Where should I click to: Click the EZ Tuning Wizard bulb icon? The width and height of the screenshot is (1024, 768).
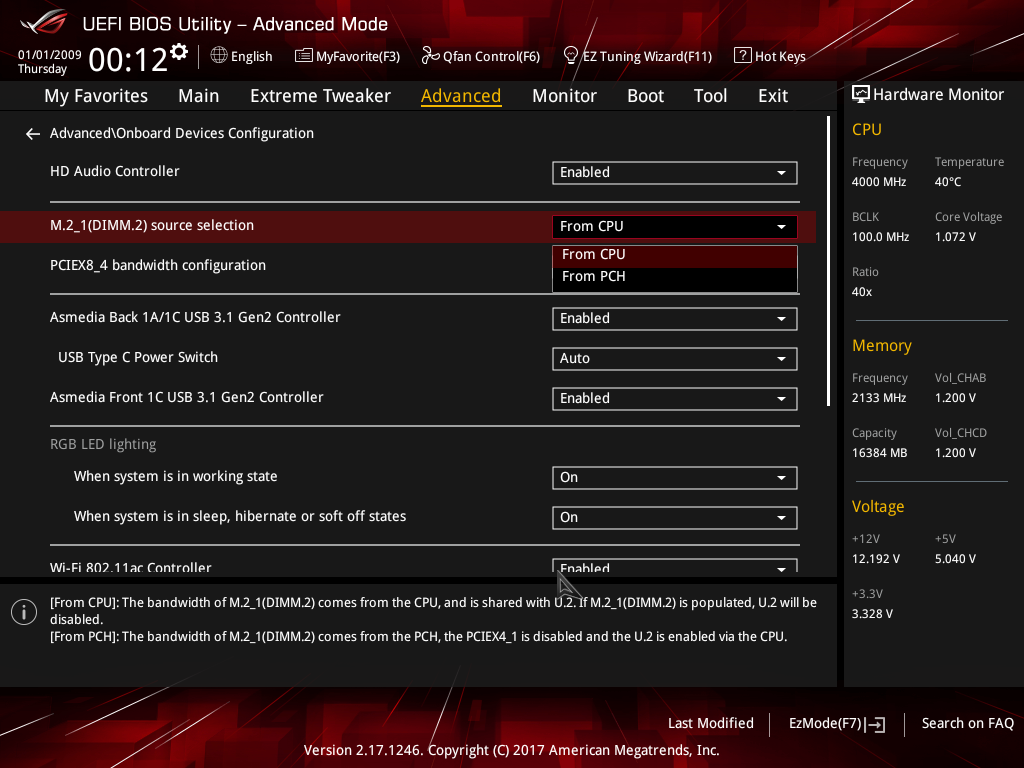pyautogui.click(x=571, y=56)
